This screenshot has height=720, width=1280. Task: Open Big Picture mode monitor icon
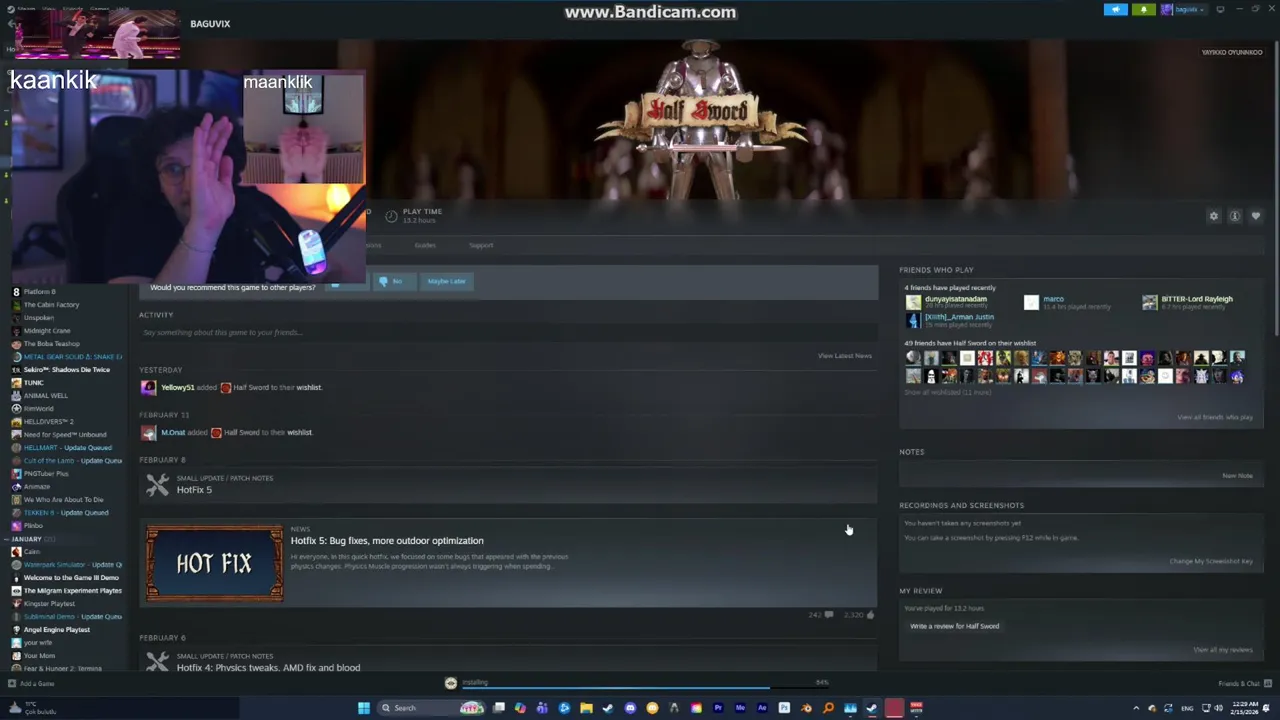pos(1220,9)
